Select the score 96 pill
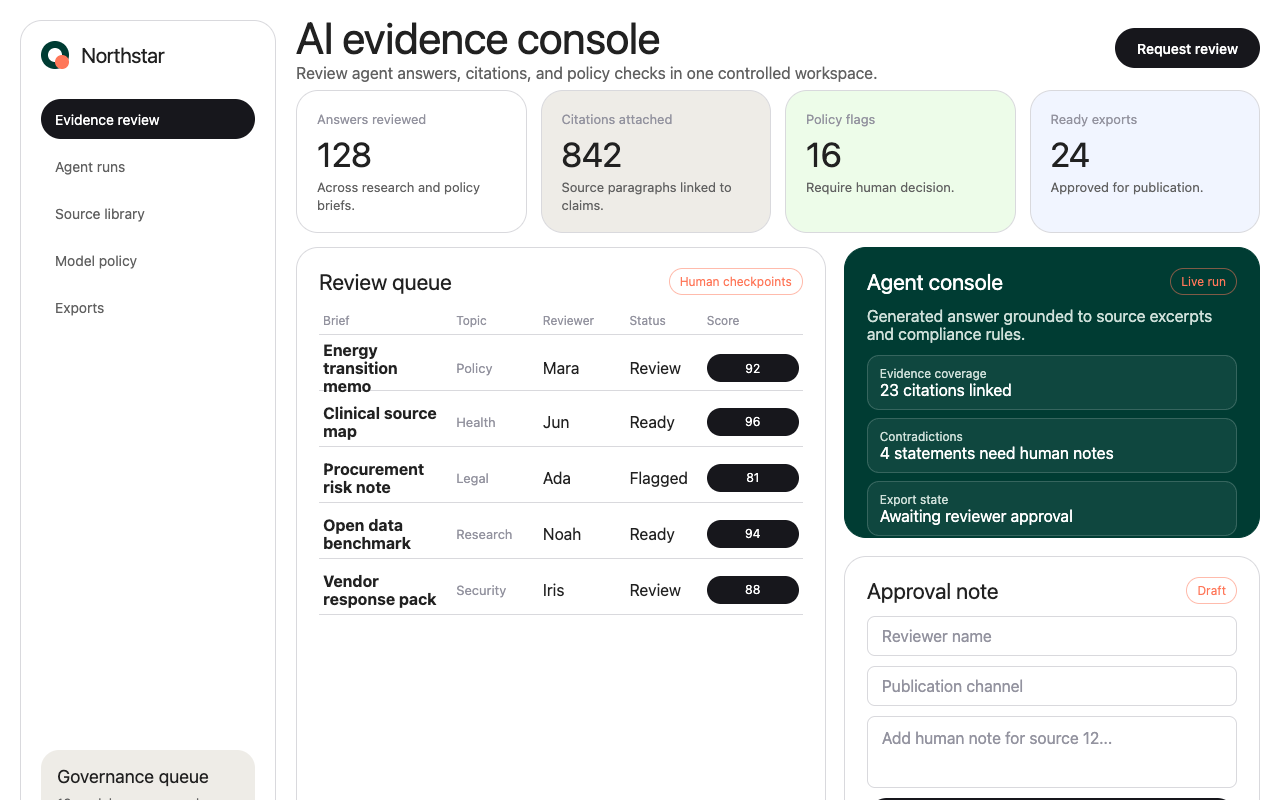The height and width of the screenshot is (800, 1280). (x=753, y=422)
